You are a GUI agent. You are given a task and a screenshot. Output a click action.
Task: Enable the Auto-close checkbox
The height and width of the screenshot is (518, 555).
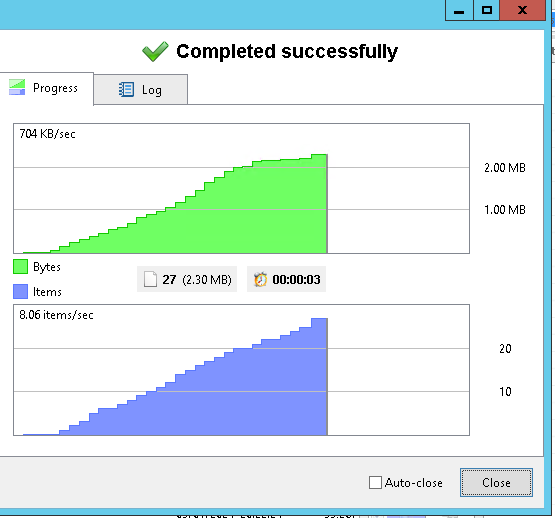(375, 483)
